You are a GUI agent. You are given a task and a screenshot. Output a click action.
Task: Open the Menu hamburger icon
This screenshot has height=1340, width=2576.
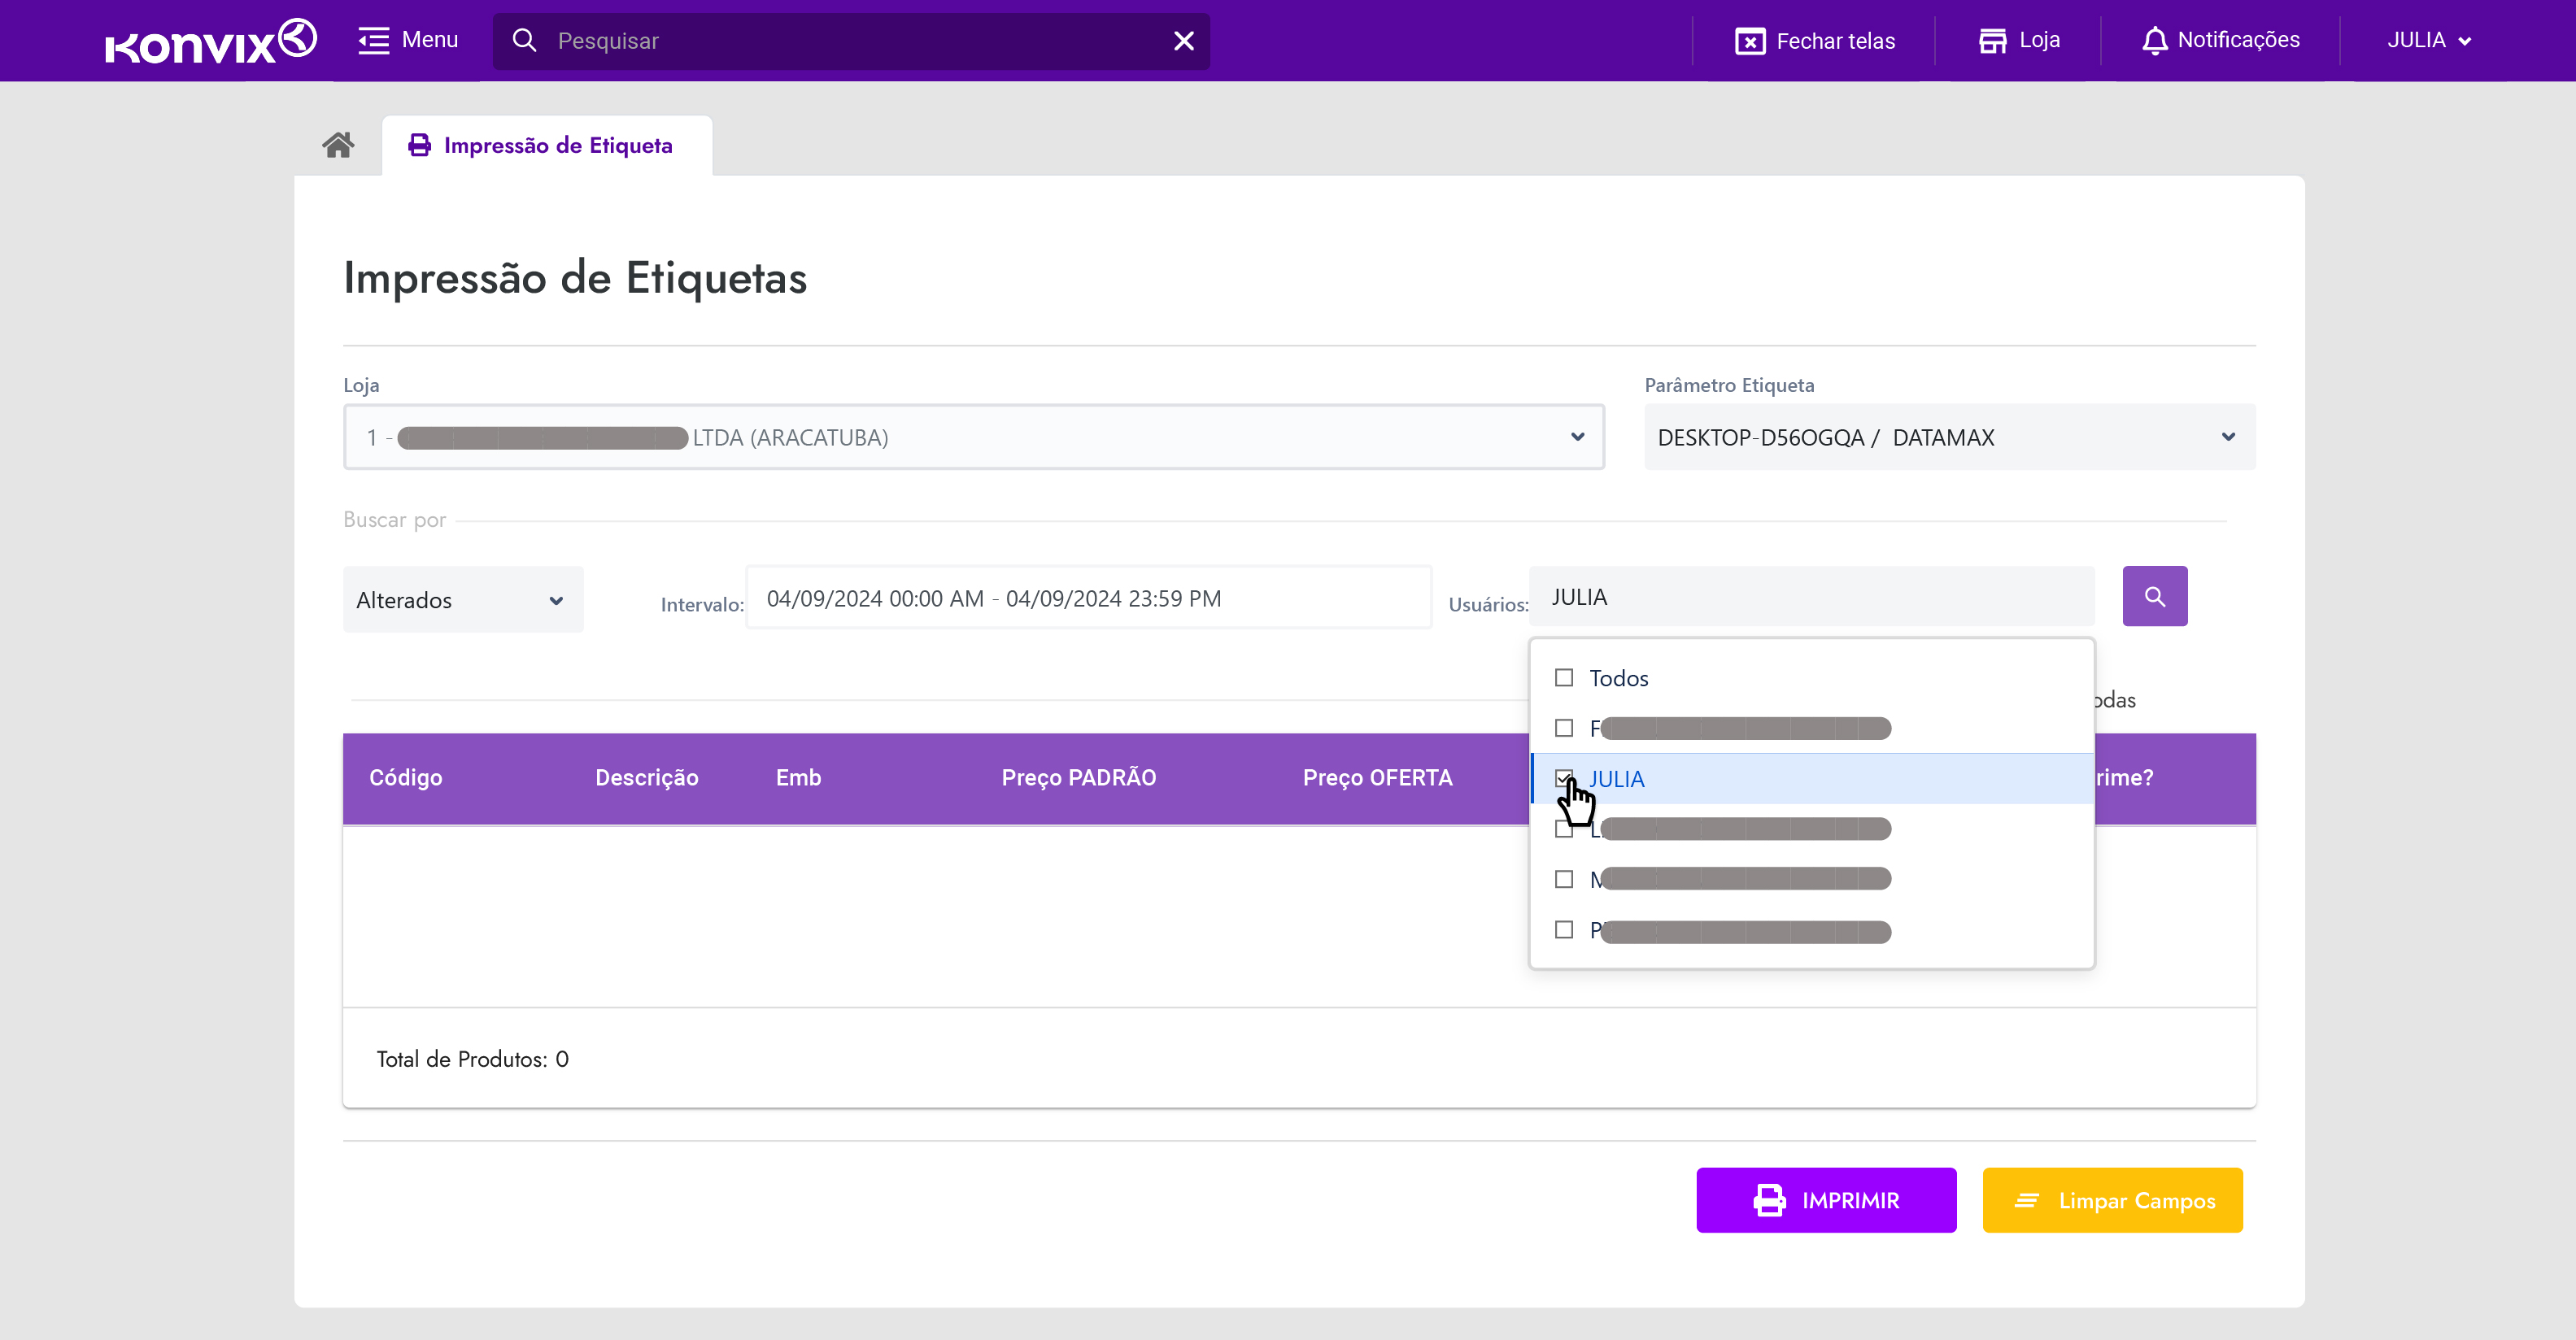373,41
